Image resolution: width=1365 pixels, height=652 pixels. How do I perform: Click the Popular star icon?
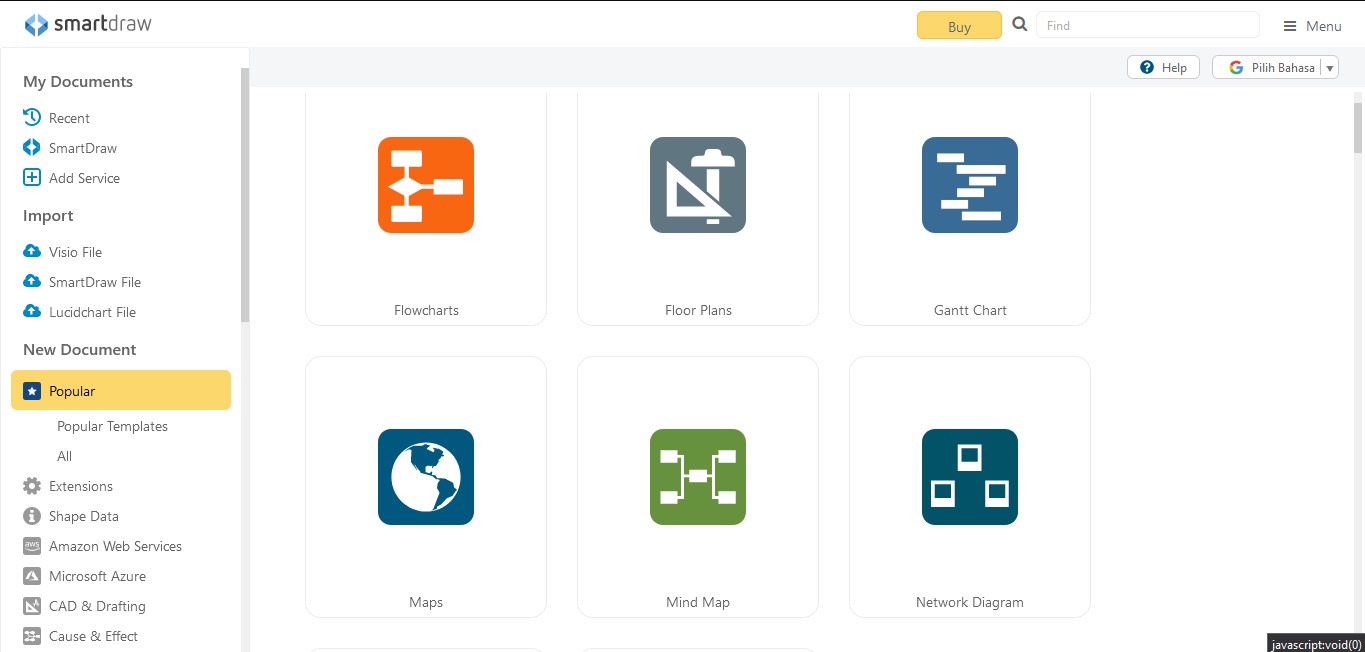click(x=32, y=391)
